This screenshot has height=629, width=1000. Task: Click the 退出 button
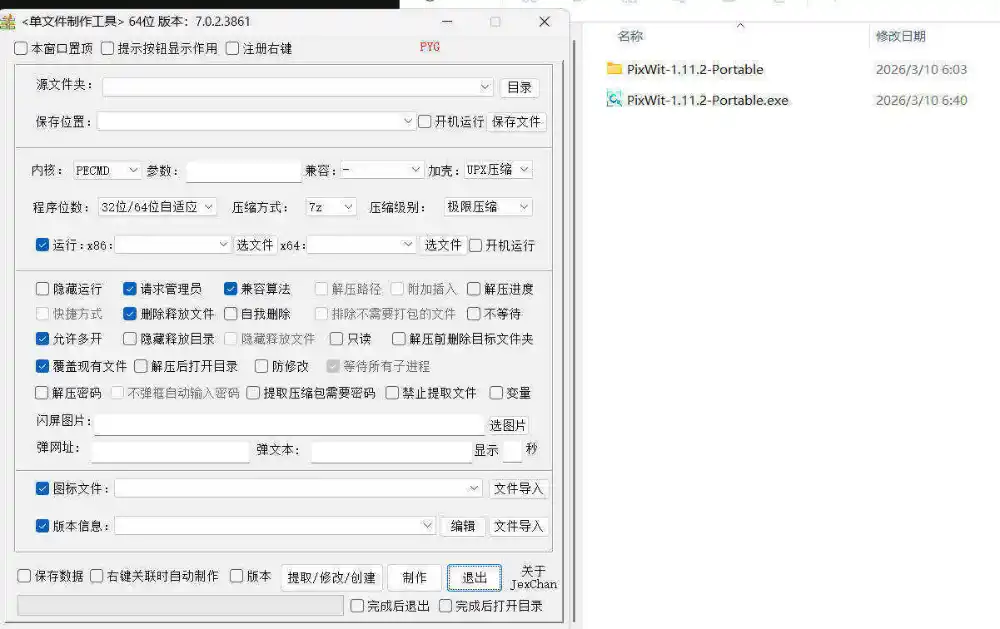(474, 577)
